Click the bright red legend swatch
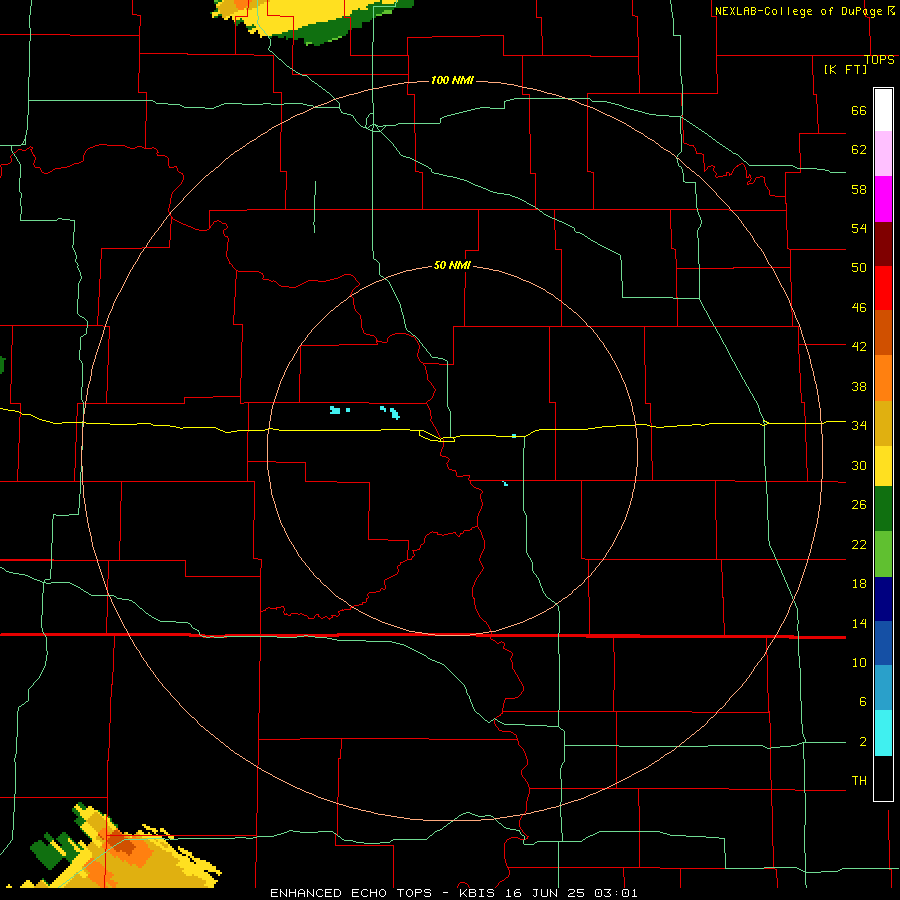Image resolution: width=900 pixels, height=900 pixels. (883, 288)
